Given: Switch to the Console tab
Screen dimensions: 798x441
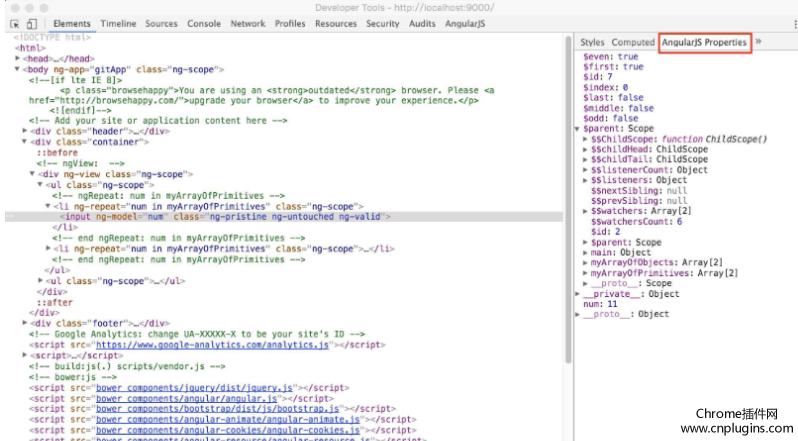Looking at the screenshot, I should coord(204,24).
